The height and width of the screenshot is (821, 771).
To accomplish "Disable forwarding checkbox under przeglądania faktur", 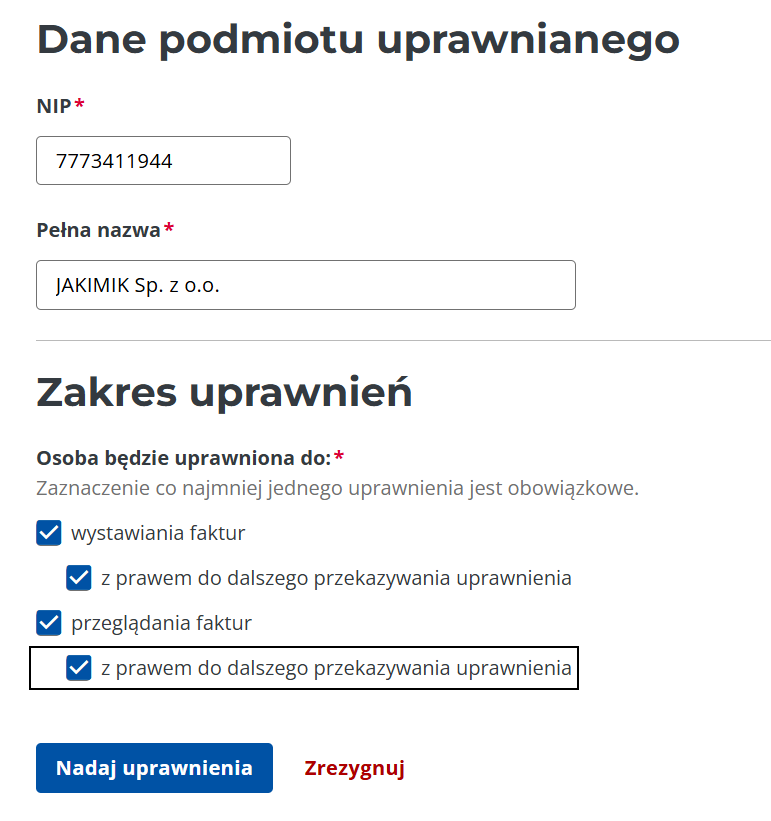I will 79,668.
